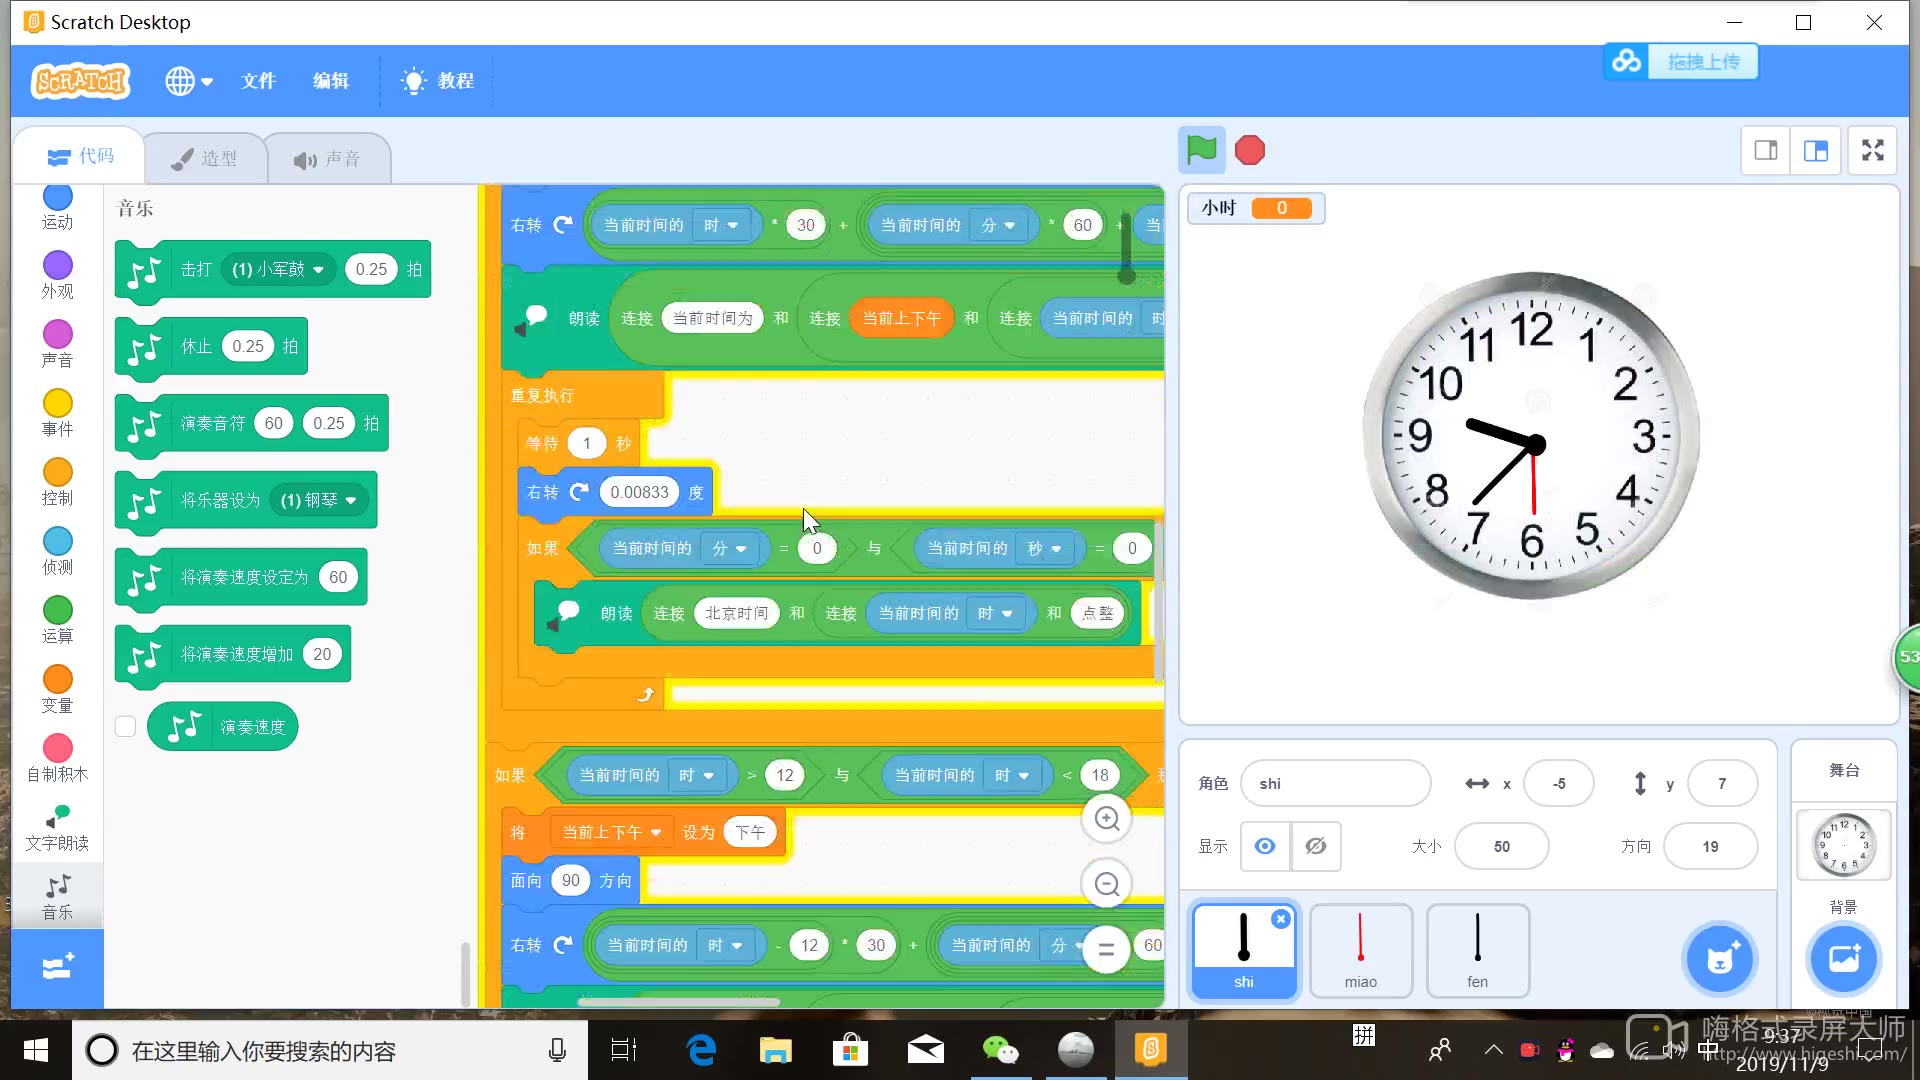Switch to small stage layout

point(1766,150)
